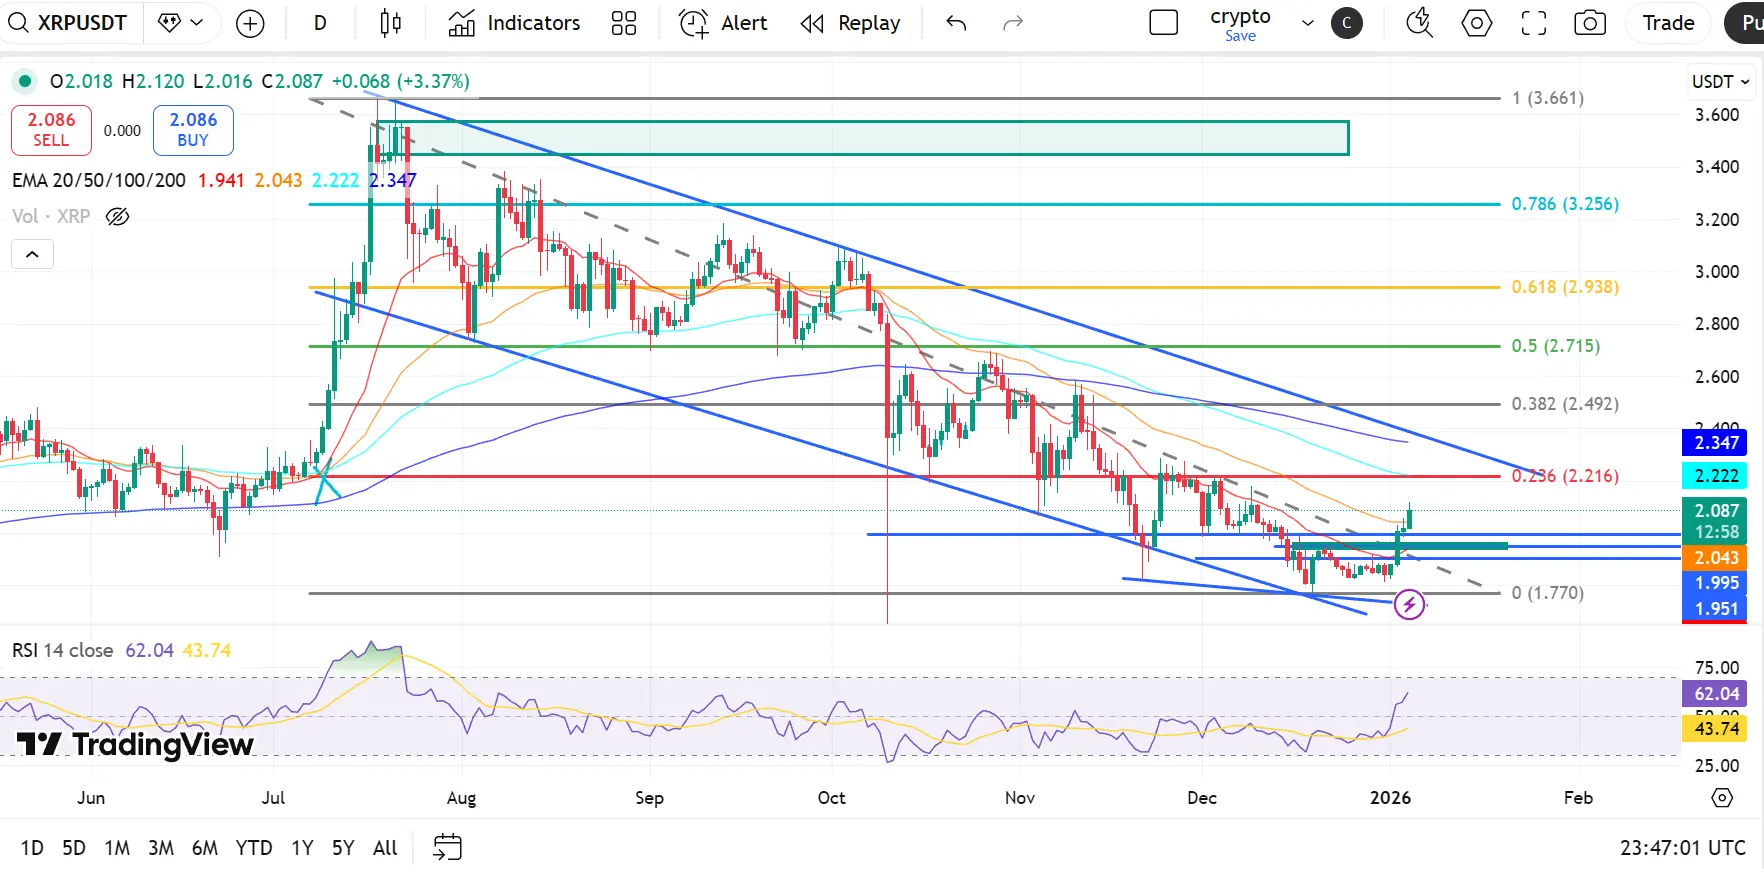Click the purple lightning event marker

(1409, 604)
